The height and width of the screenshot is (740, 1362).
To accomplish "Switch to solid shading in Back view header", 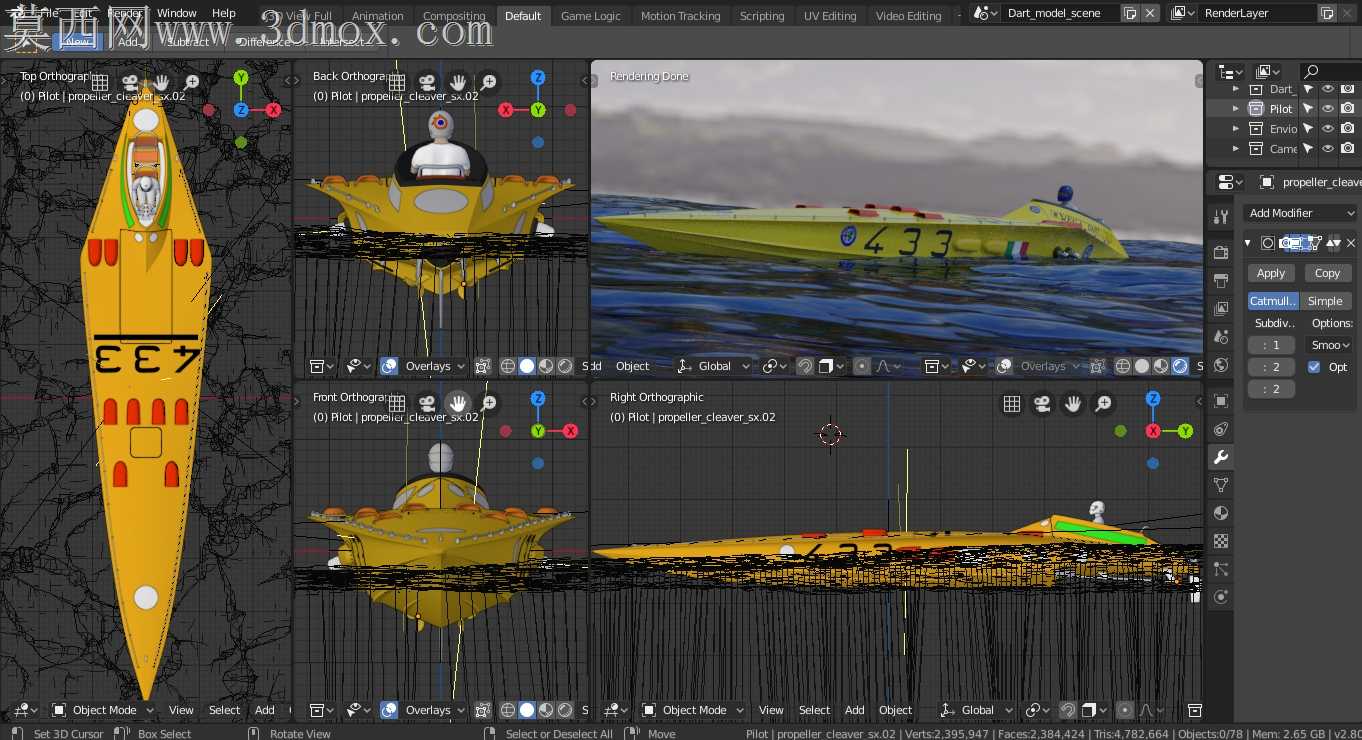I will [x=527, y=366].
